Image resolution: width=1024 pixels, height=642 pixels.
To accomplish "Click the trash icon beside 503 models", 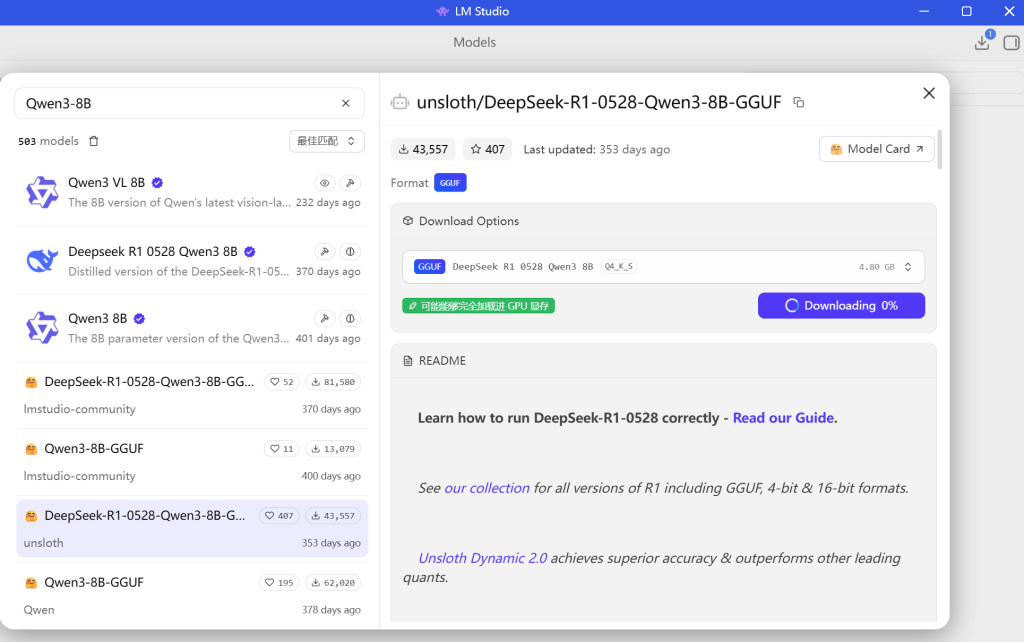I will point(94,141).
